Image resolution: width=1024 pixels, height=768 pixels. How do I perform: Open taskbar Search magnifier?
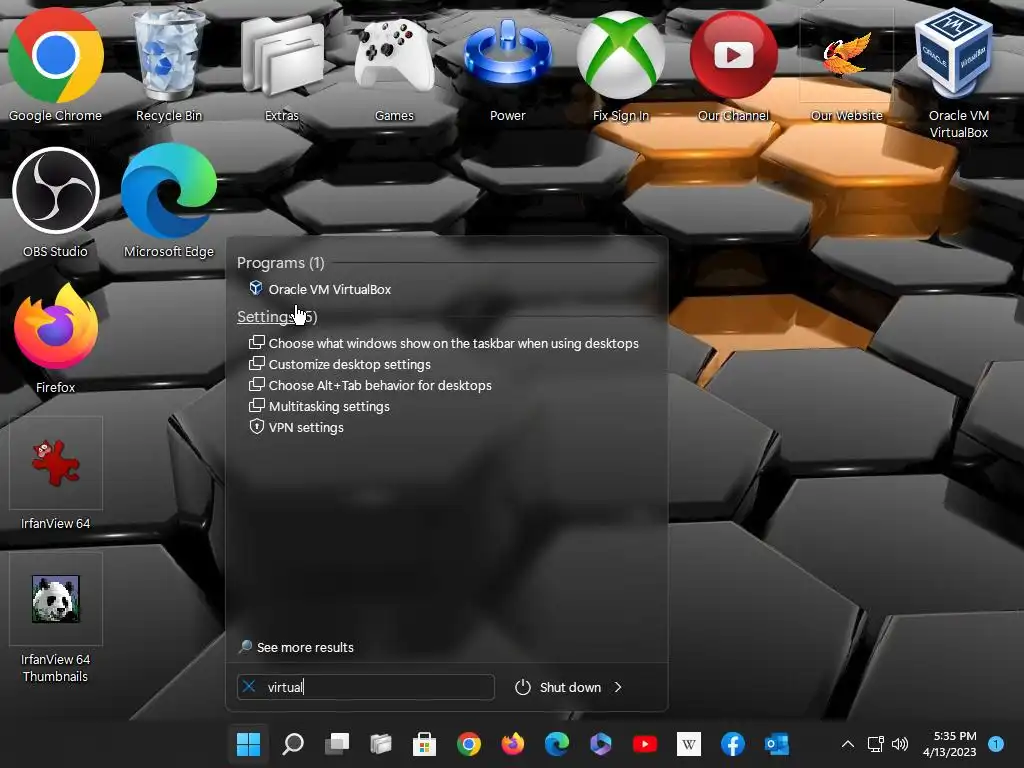click(293, 744)
